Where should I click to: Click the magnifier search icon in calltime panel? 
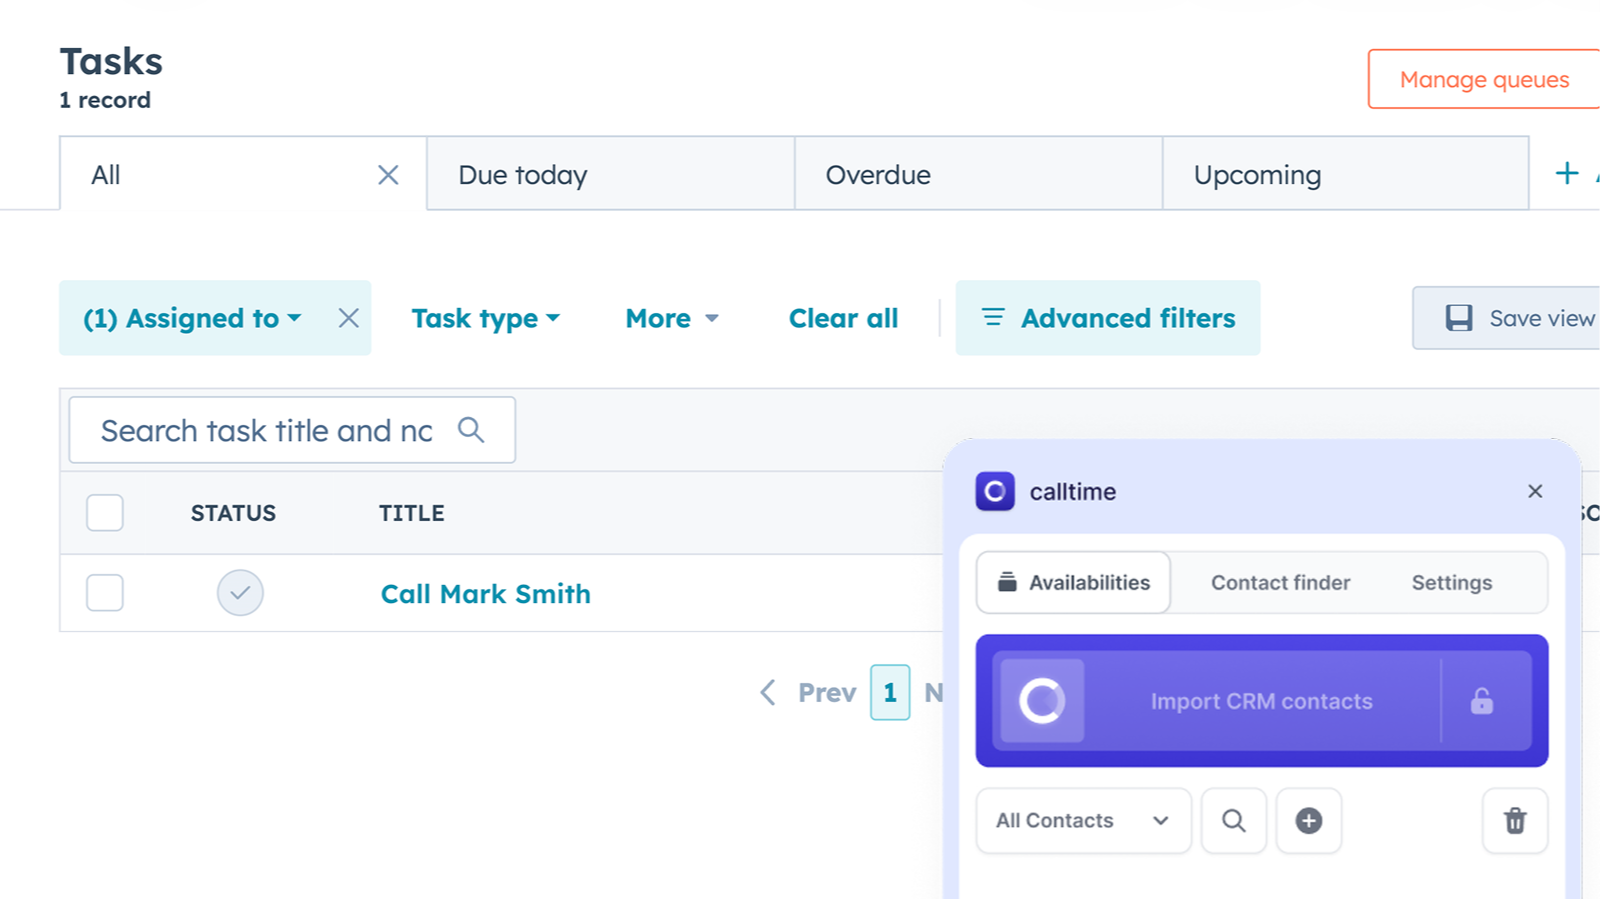pyautogui.click(x=1233, y=821)
